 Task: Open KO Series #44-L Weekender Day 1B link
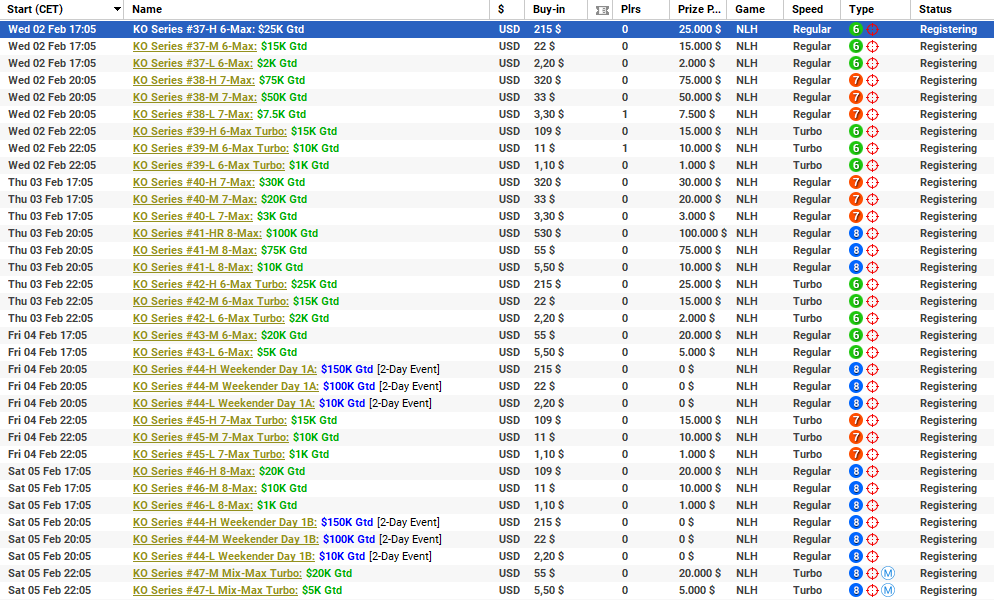tap(224, 556)
